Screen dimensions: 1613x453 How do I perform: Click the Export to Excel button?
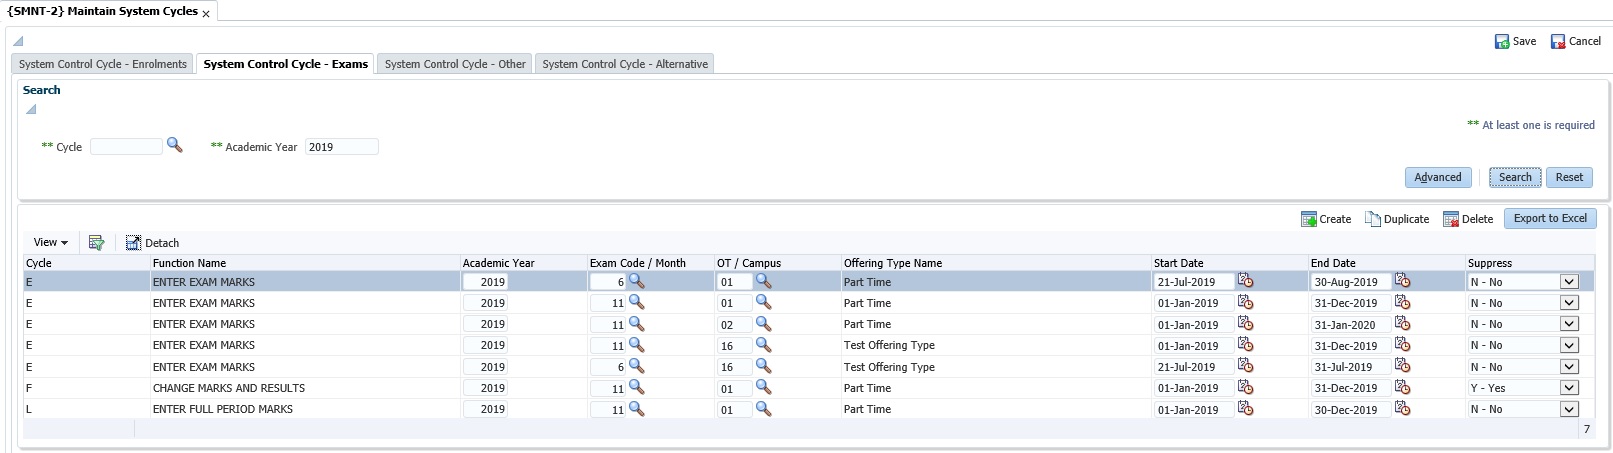(x=1549, y=218)
